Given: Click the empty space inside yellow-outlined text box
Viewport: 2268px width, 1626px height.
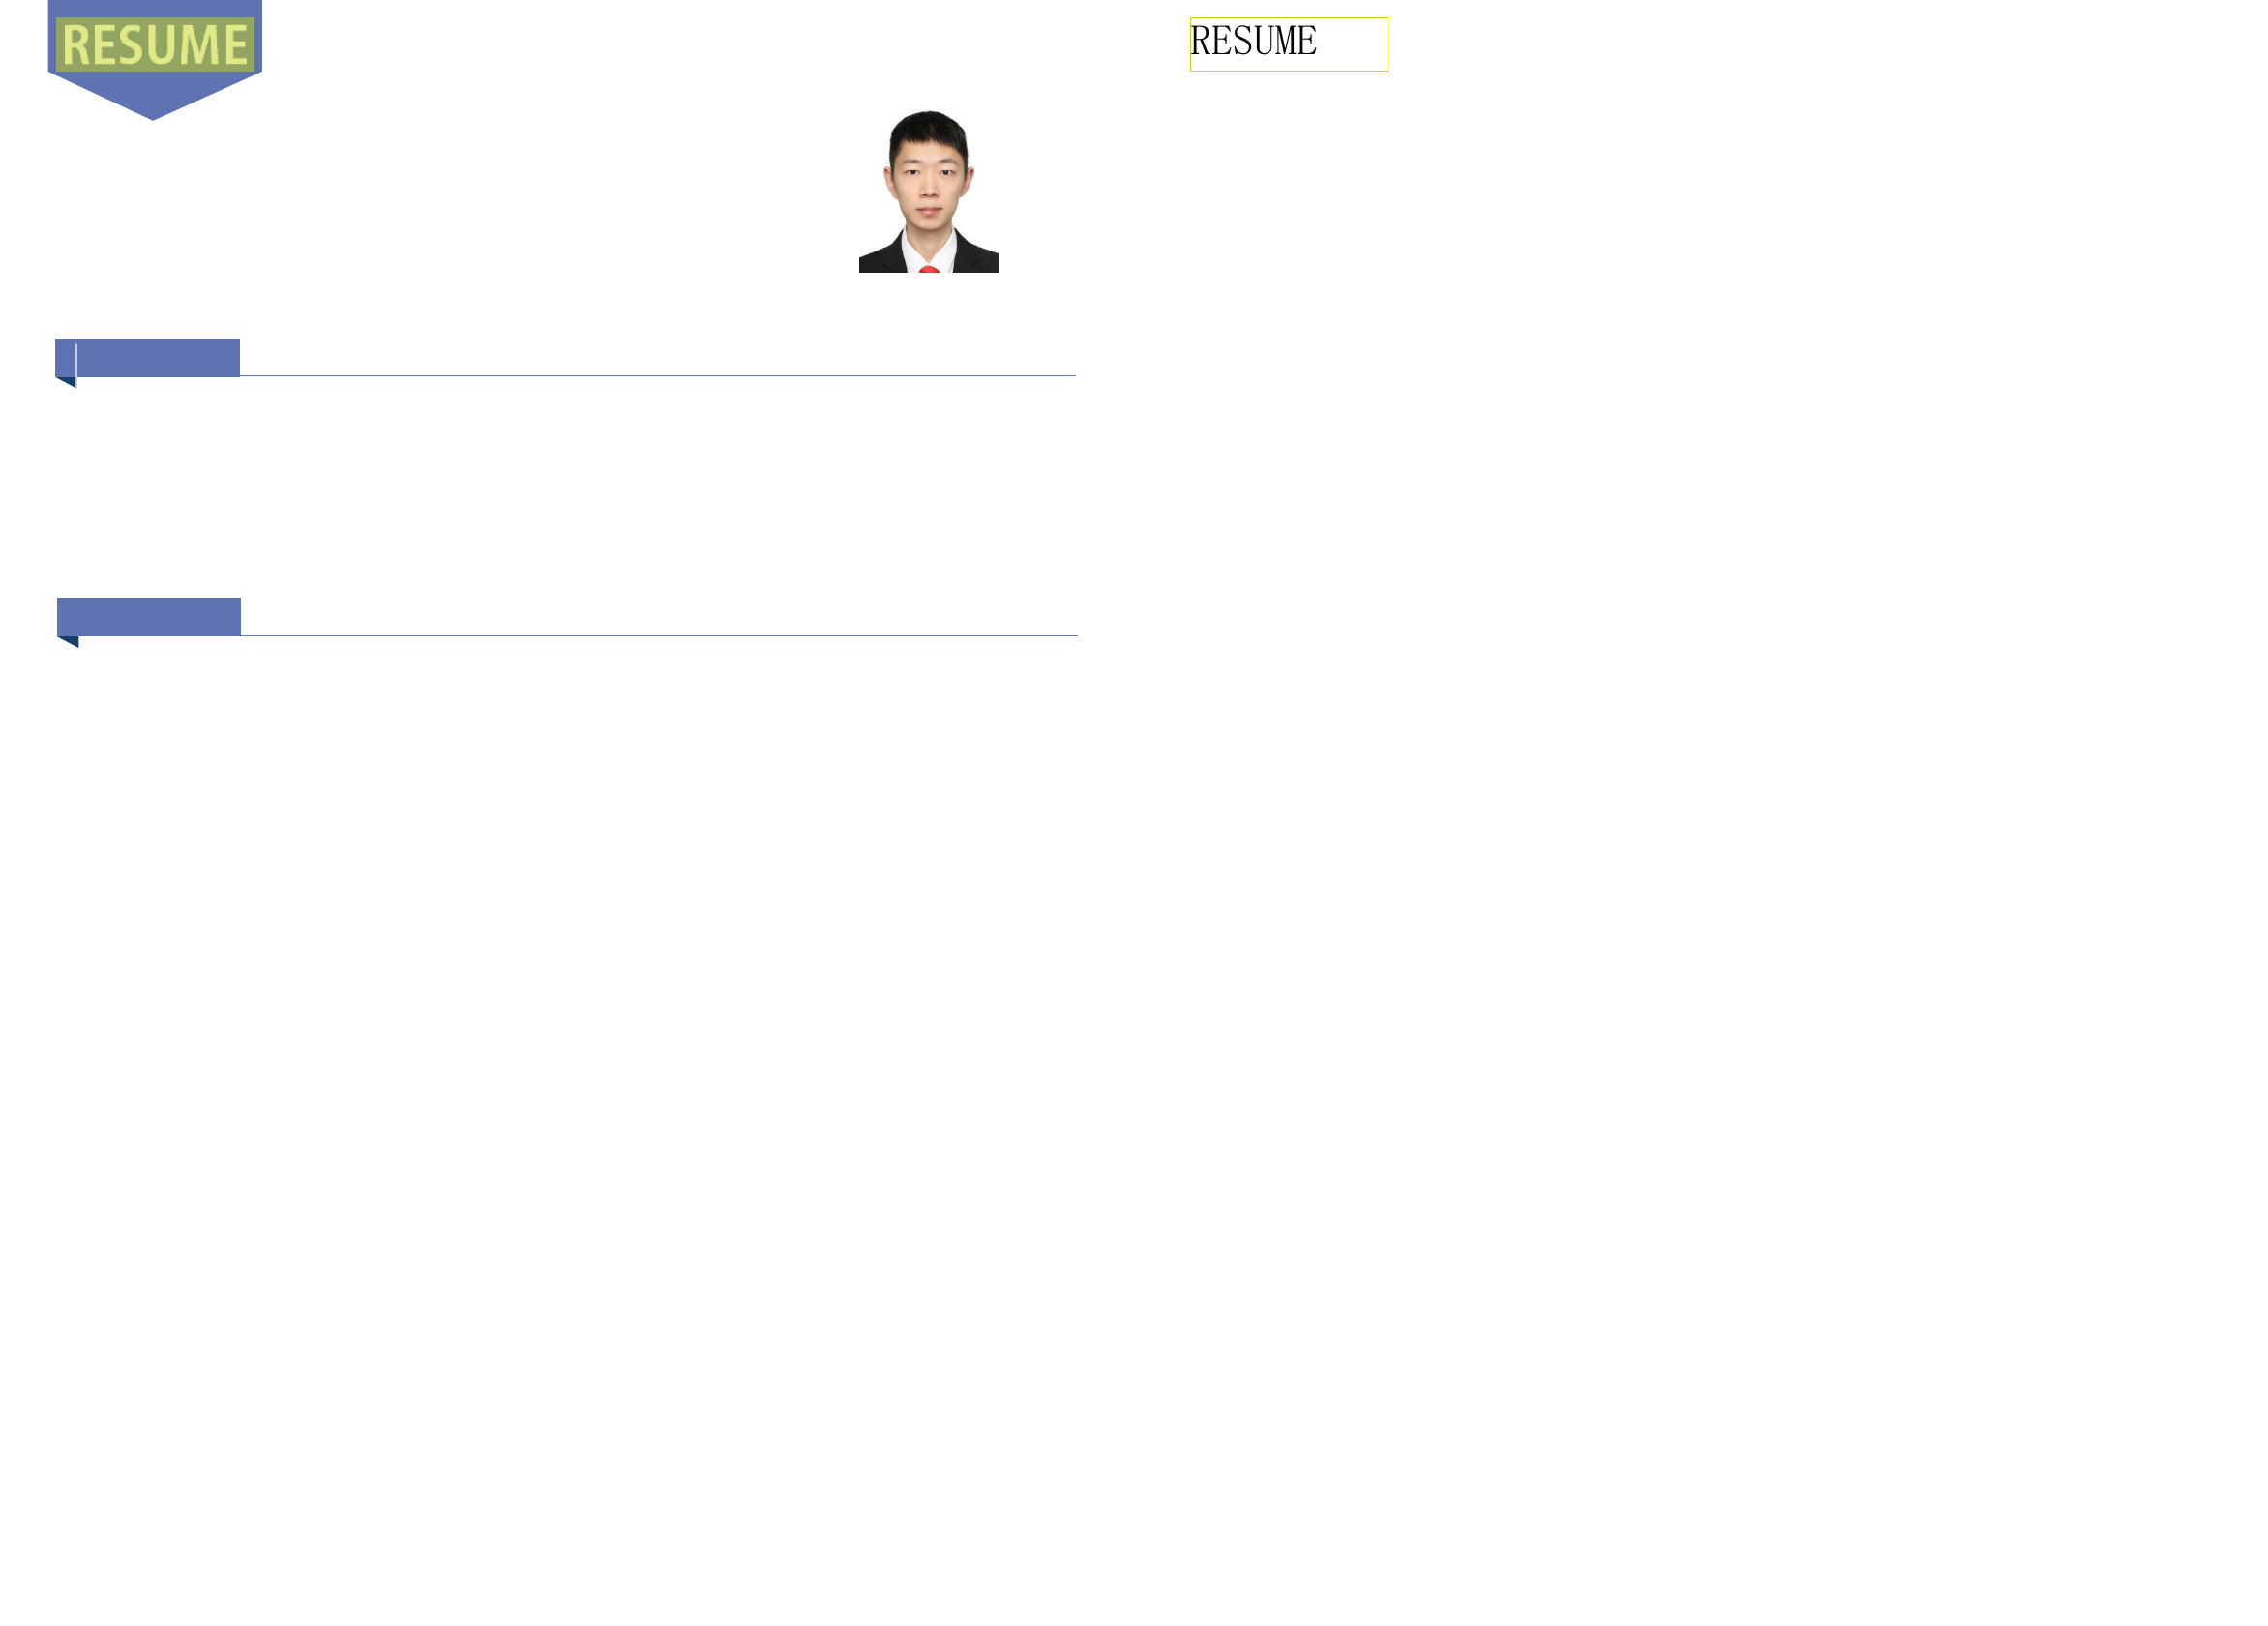Looking at the screenshot, I should pyautogui.click(x=1352, y=44).
